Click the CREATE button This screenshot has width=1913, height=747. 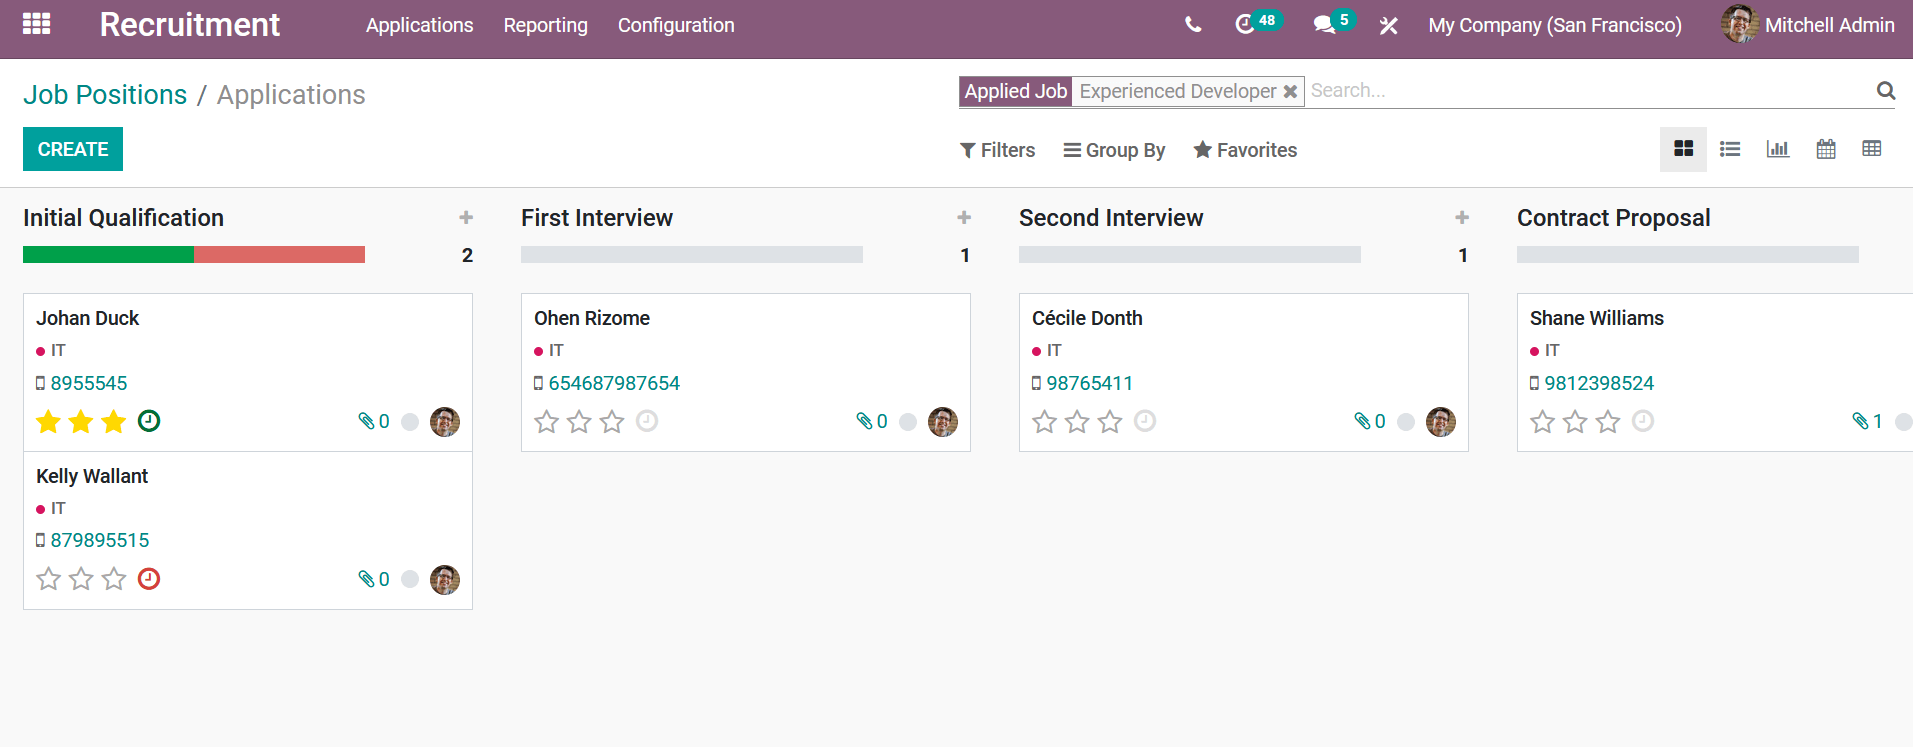[73, 149]
